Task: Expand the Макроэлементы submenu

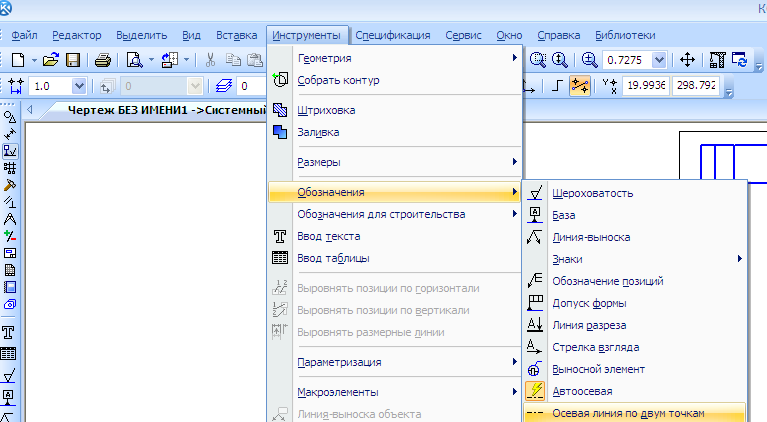Action: (x=394, y=392)
